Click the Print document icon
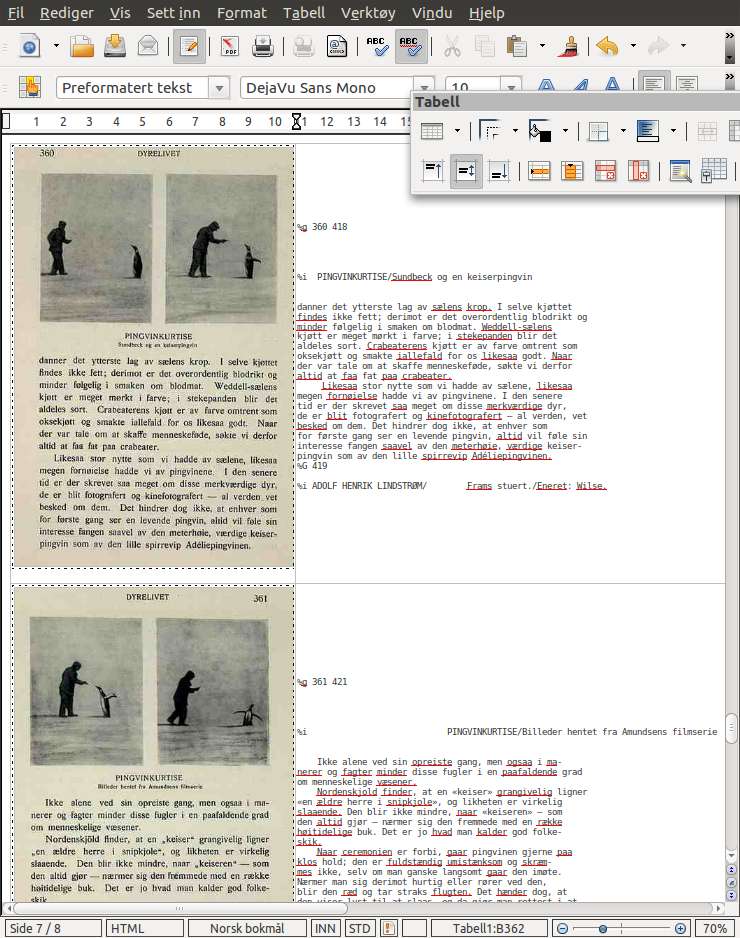This screenshot has width=740, height=938. pos(263,46)
